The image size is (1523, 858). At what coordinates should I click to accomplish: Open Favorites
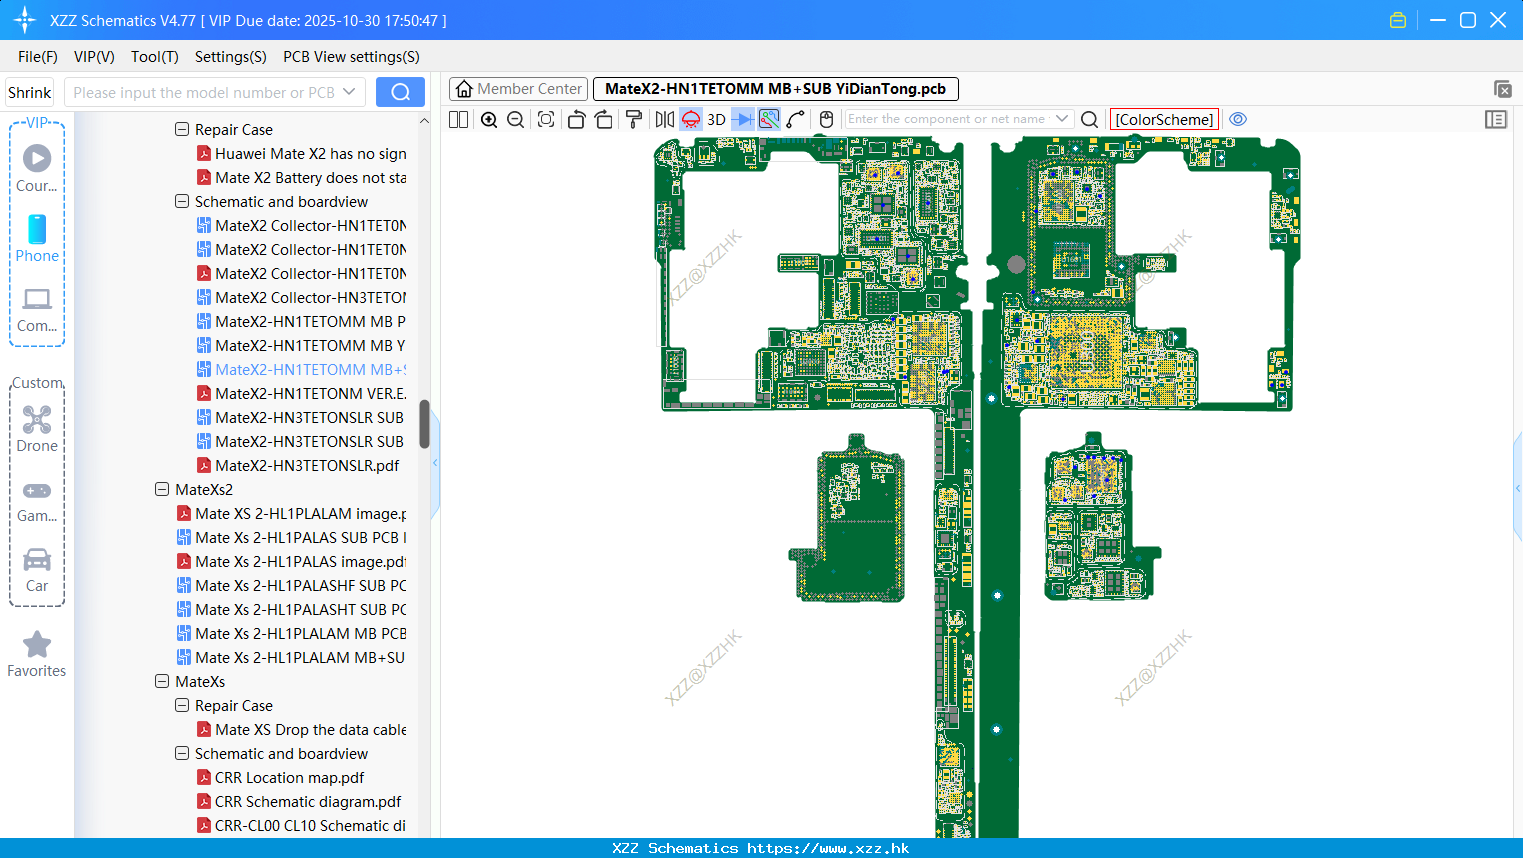pos(37,655)
